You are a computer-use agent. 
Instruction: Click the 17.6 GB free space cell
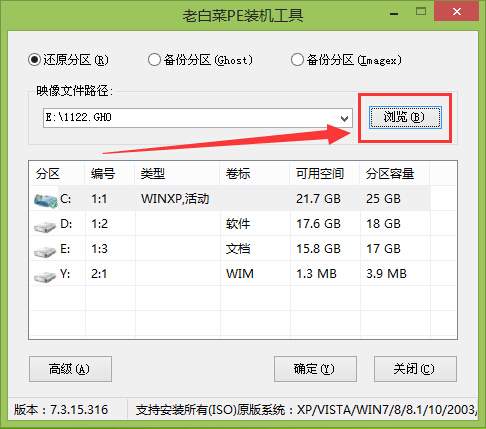pos(318,224)
